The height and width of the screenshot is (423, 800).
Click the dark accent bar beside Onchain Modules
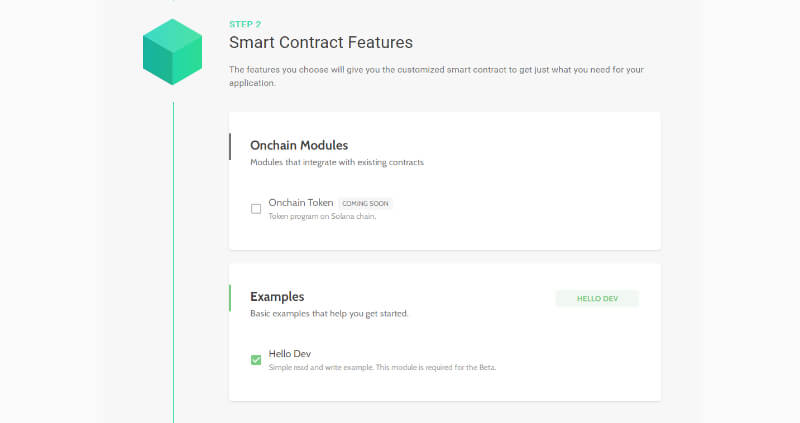pyautogui.click(x=230, y=147)
